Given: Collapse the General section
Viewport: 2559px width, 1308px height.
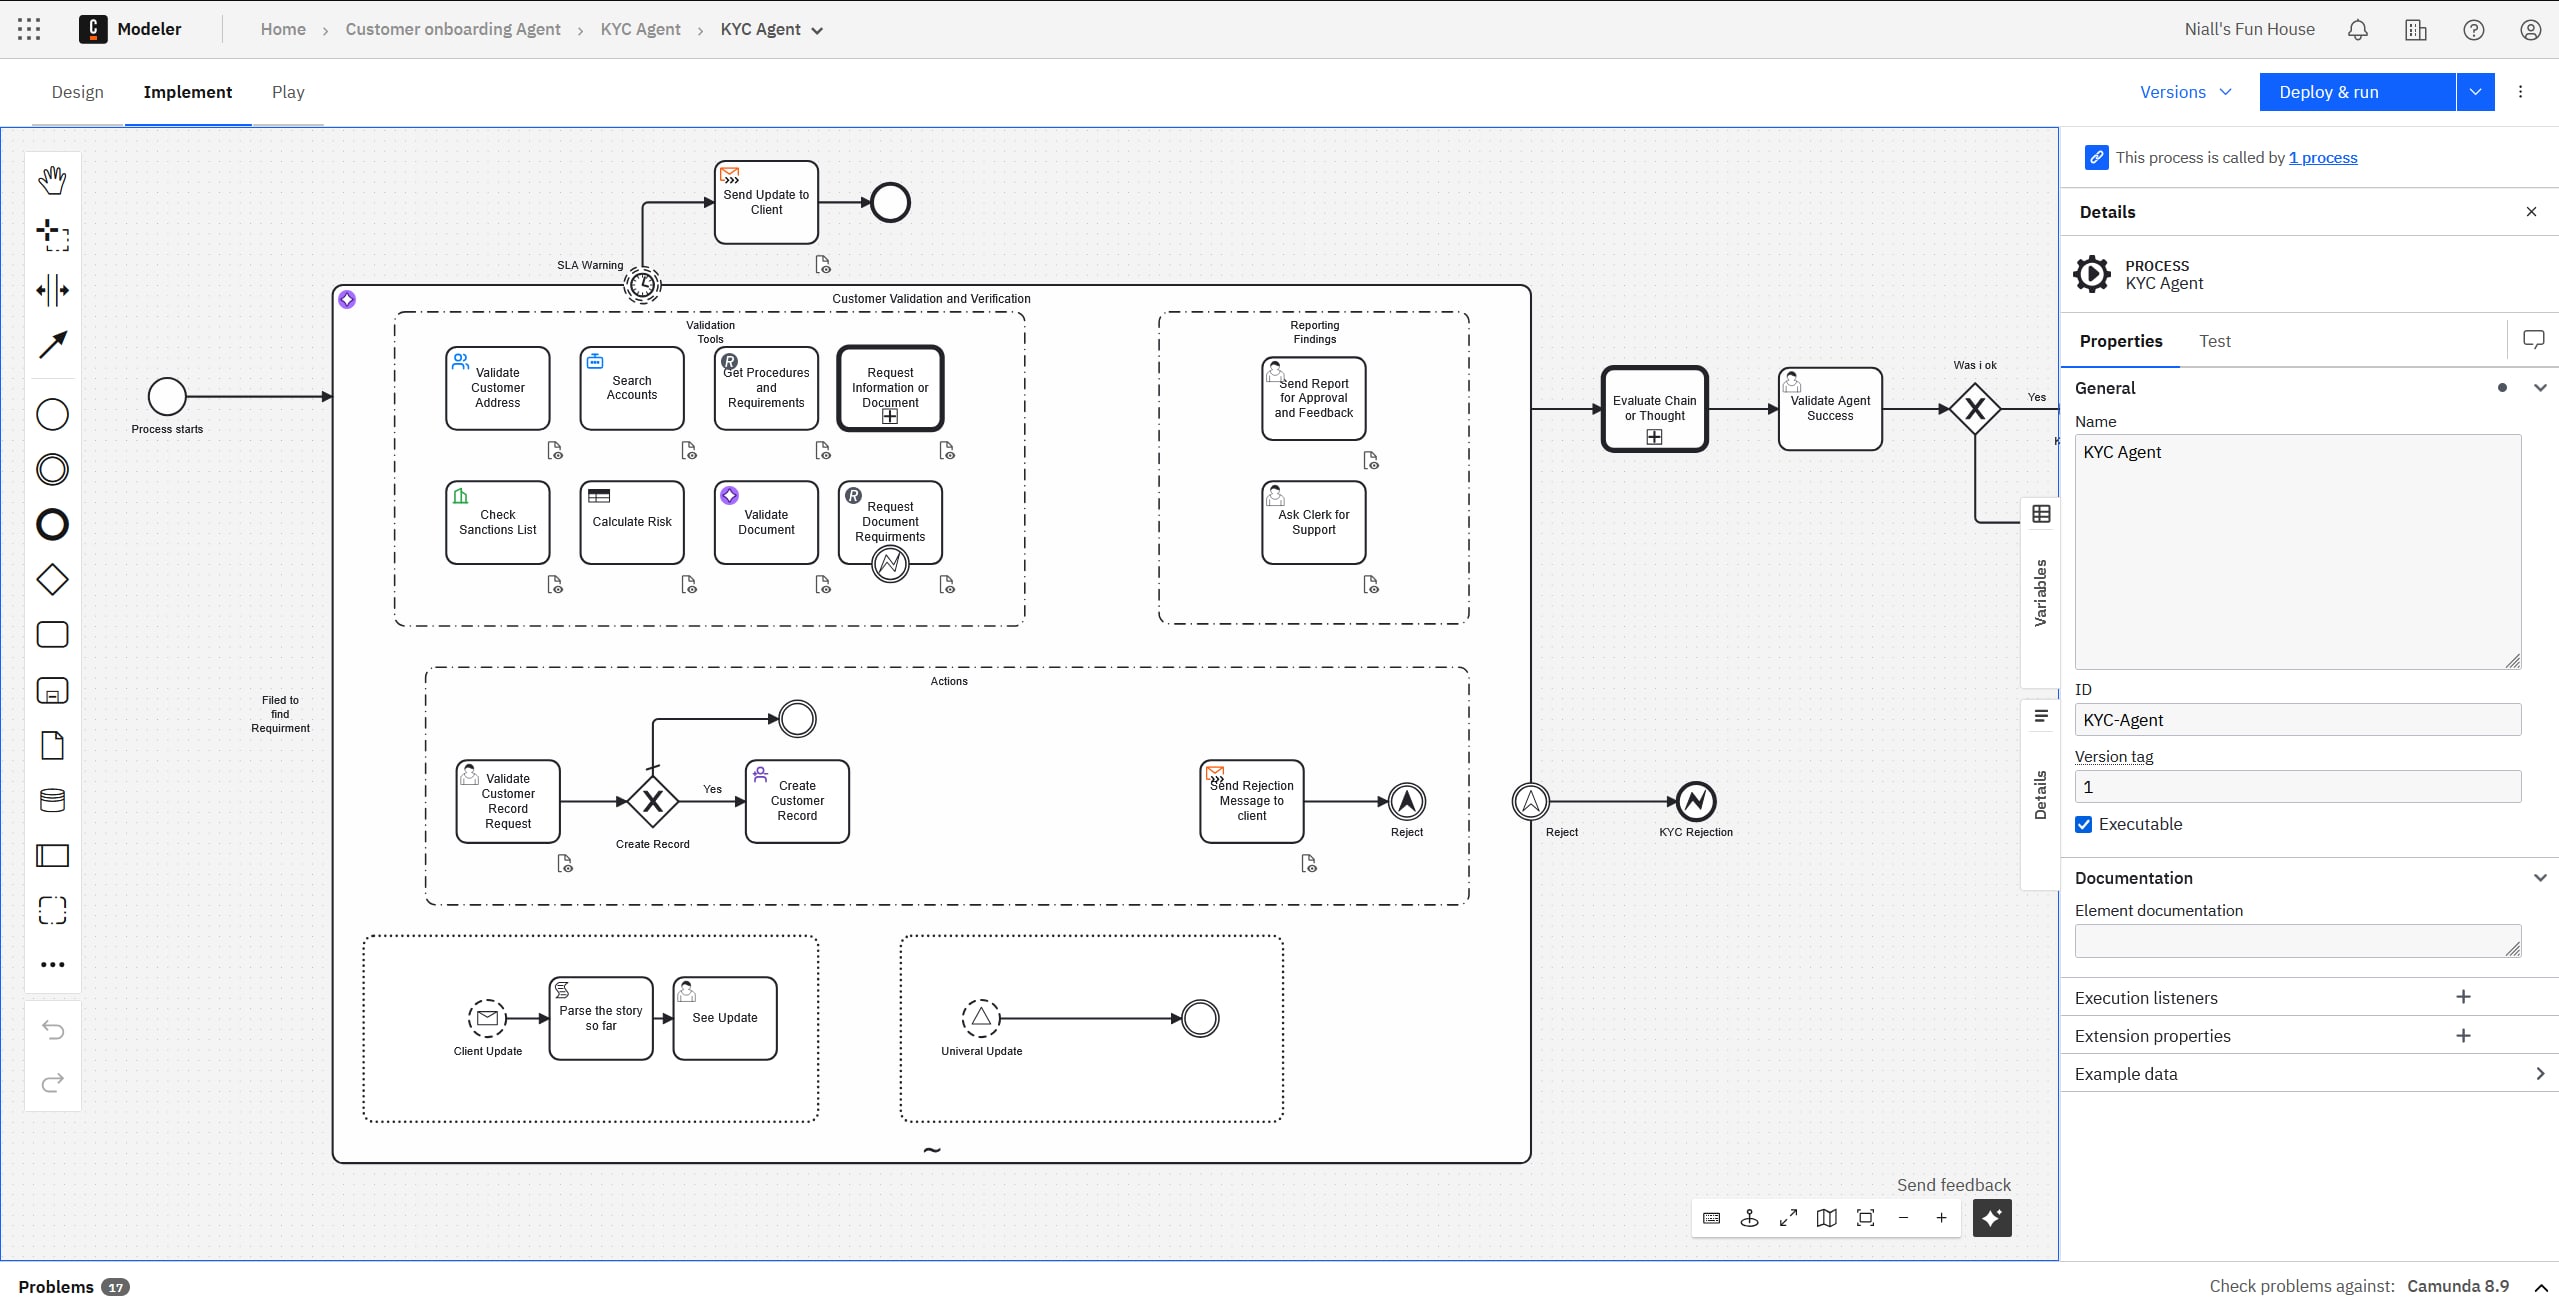Looking at the screenshot, I should pos(2539,388).
